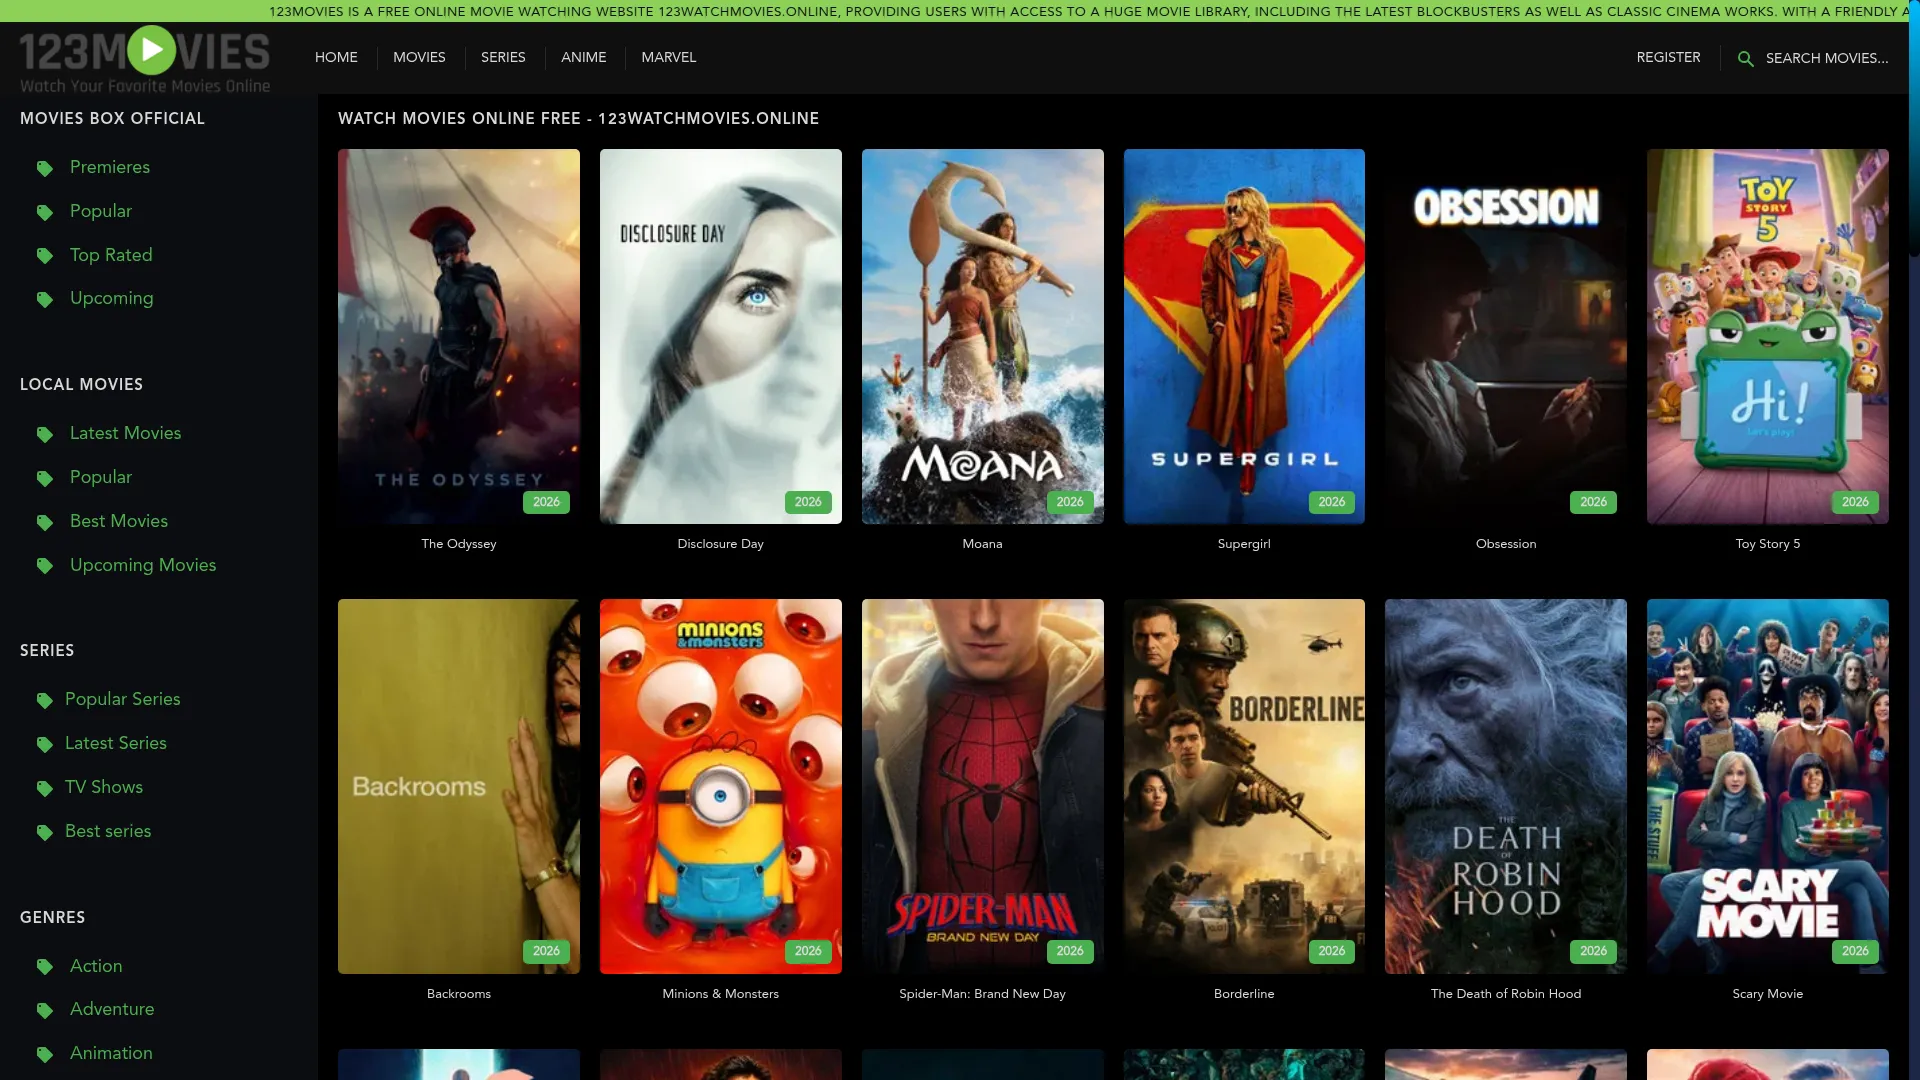The height and width of the screenshot is (1080, 1920).
Task: Open the Backrooms movie poster
Action: coord(459,786)
